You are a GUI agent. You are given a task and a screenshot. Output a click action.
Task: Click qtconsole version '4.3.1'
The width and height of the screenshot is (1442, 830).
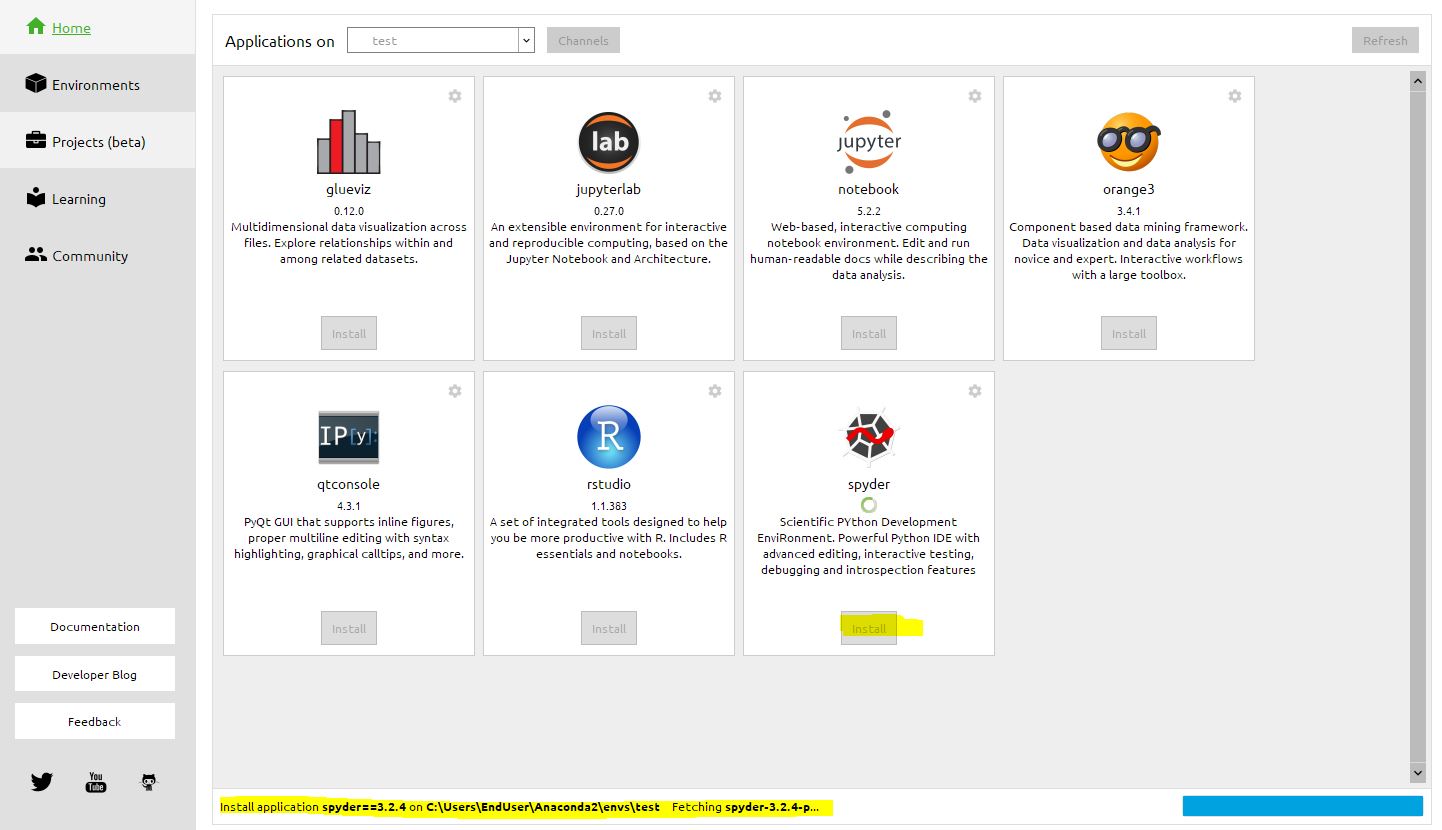[x=349, y=506]
